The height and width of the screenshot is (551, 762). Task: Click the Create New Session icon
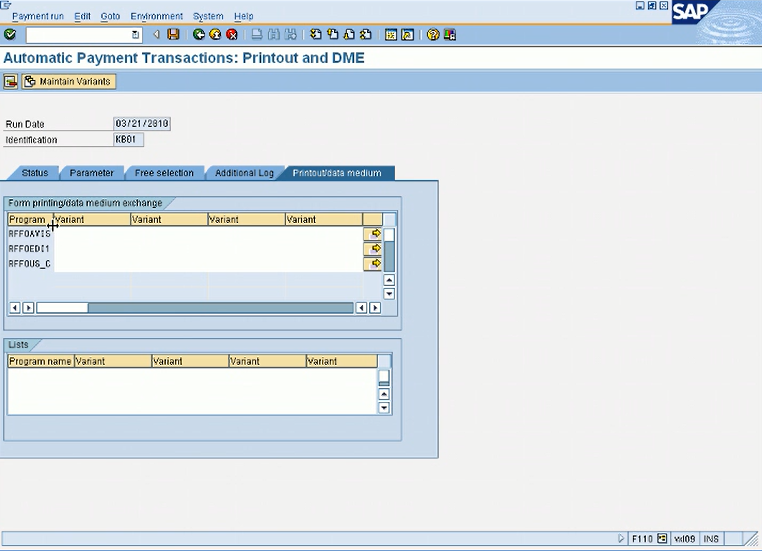pyautogui.click(x=391, y=34)
